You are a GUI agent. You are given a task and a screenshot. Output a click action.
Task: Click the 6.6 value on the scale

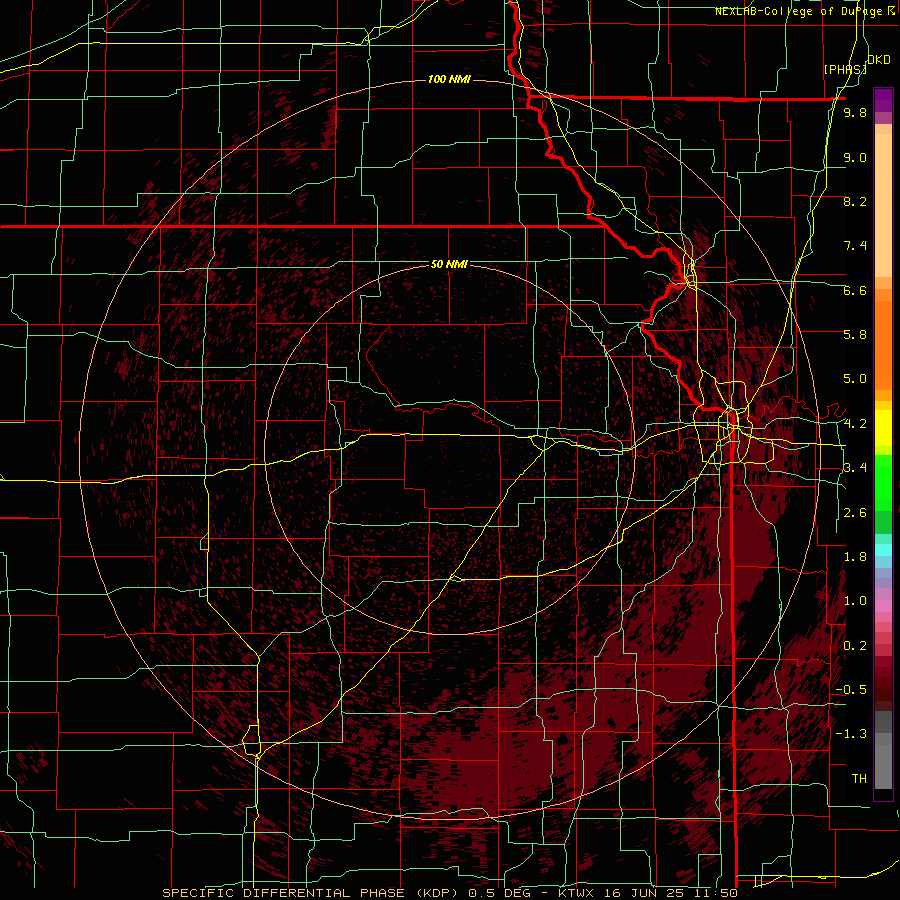pos(855,290)
